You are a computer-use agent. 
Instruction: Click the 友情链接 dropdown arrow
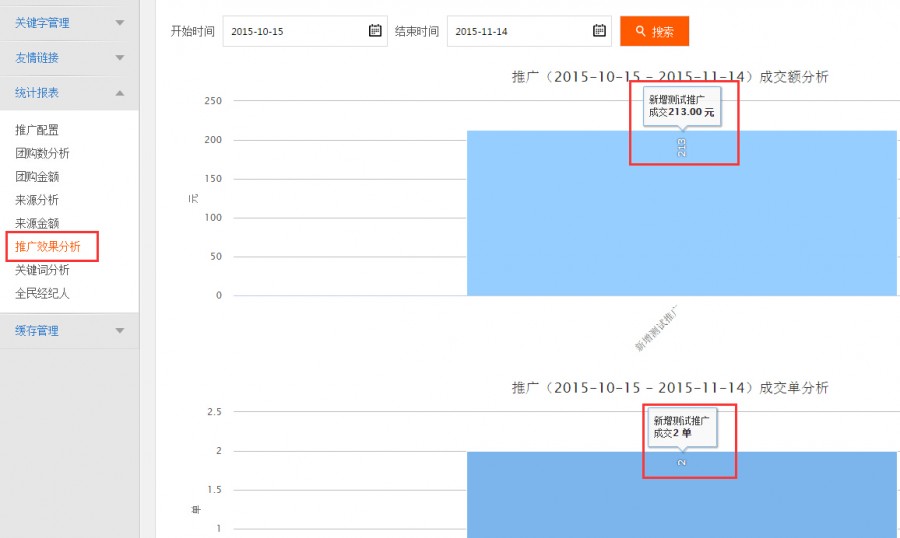120,58
